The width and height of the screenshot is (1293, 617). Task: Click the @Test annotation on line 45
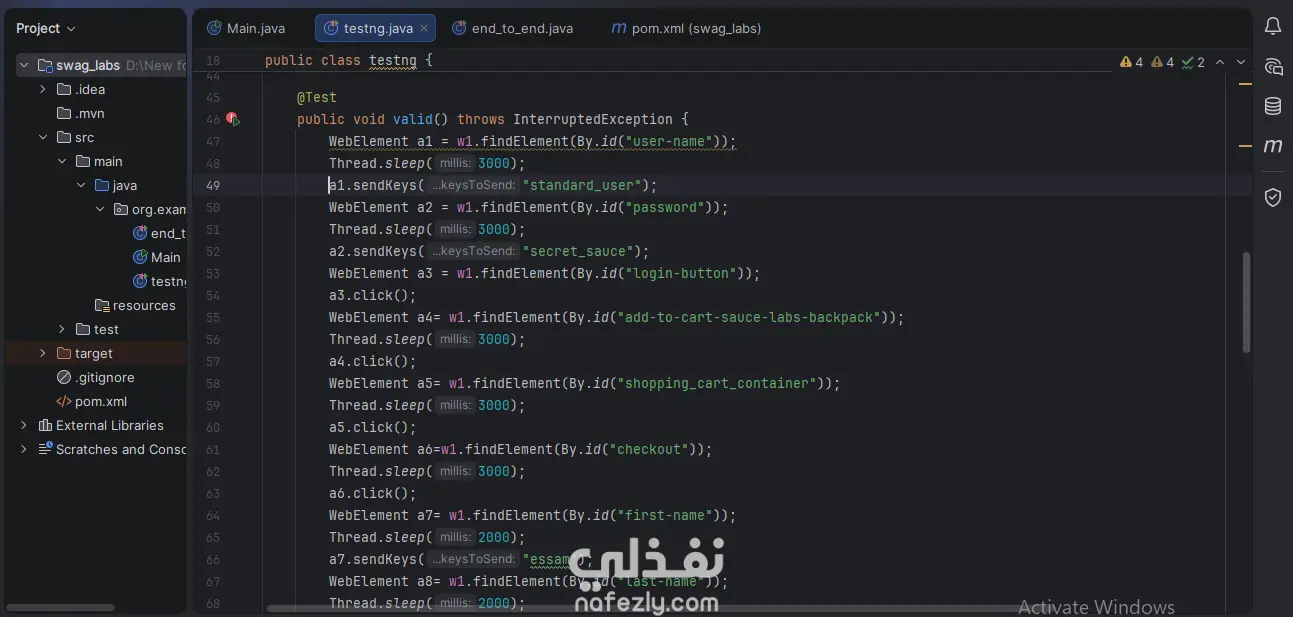coord(317,97)
